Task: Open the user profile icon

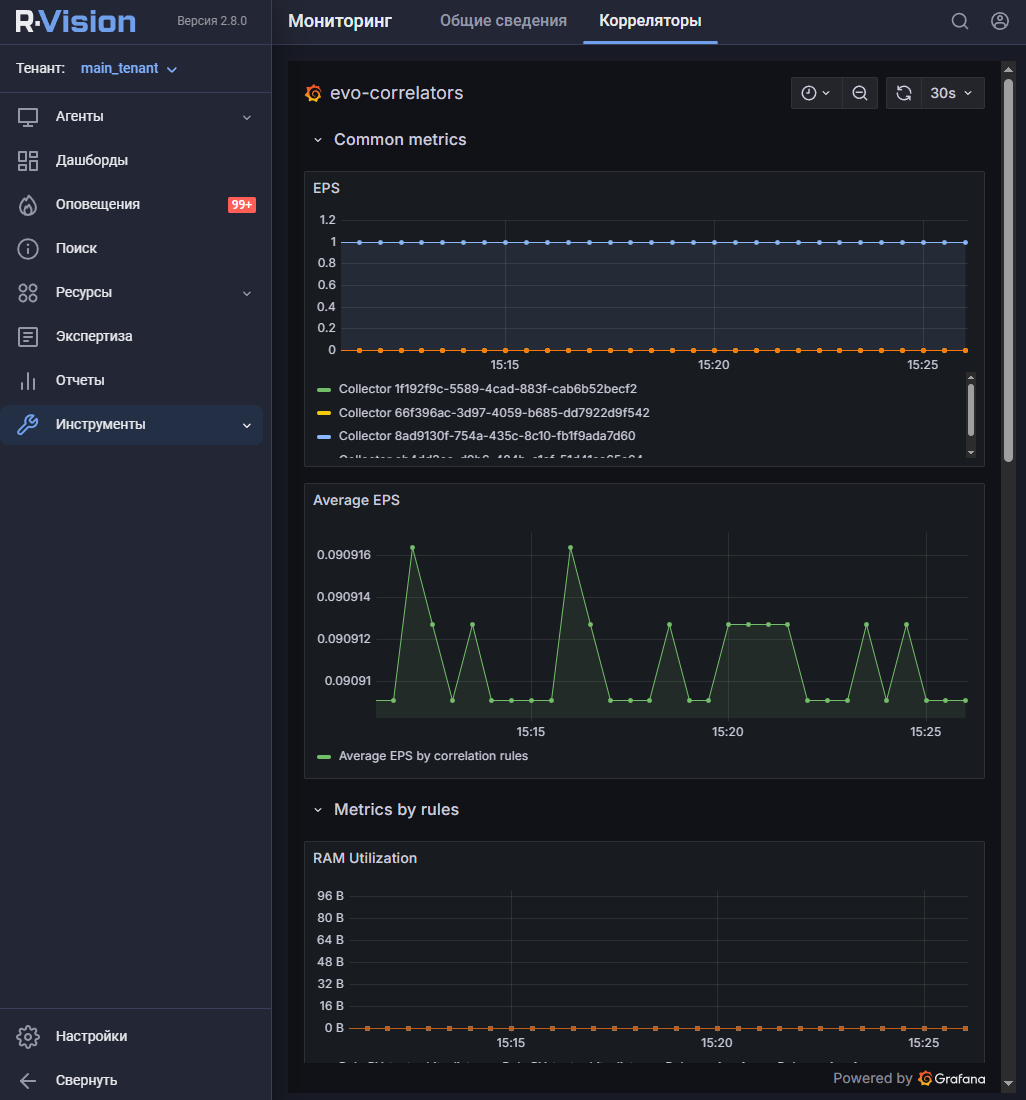Action: (999, 21)
